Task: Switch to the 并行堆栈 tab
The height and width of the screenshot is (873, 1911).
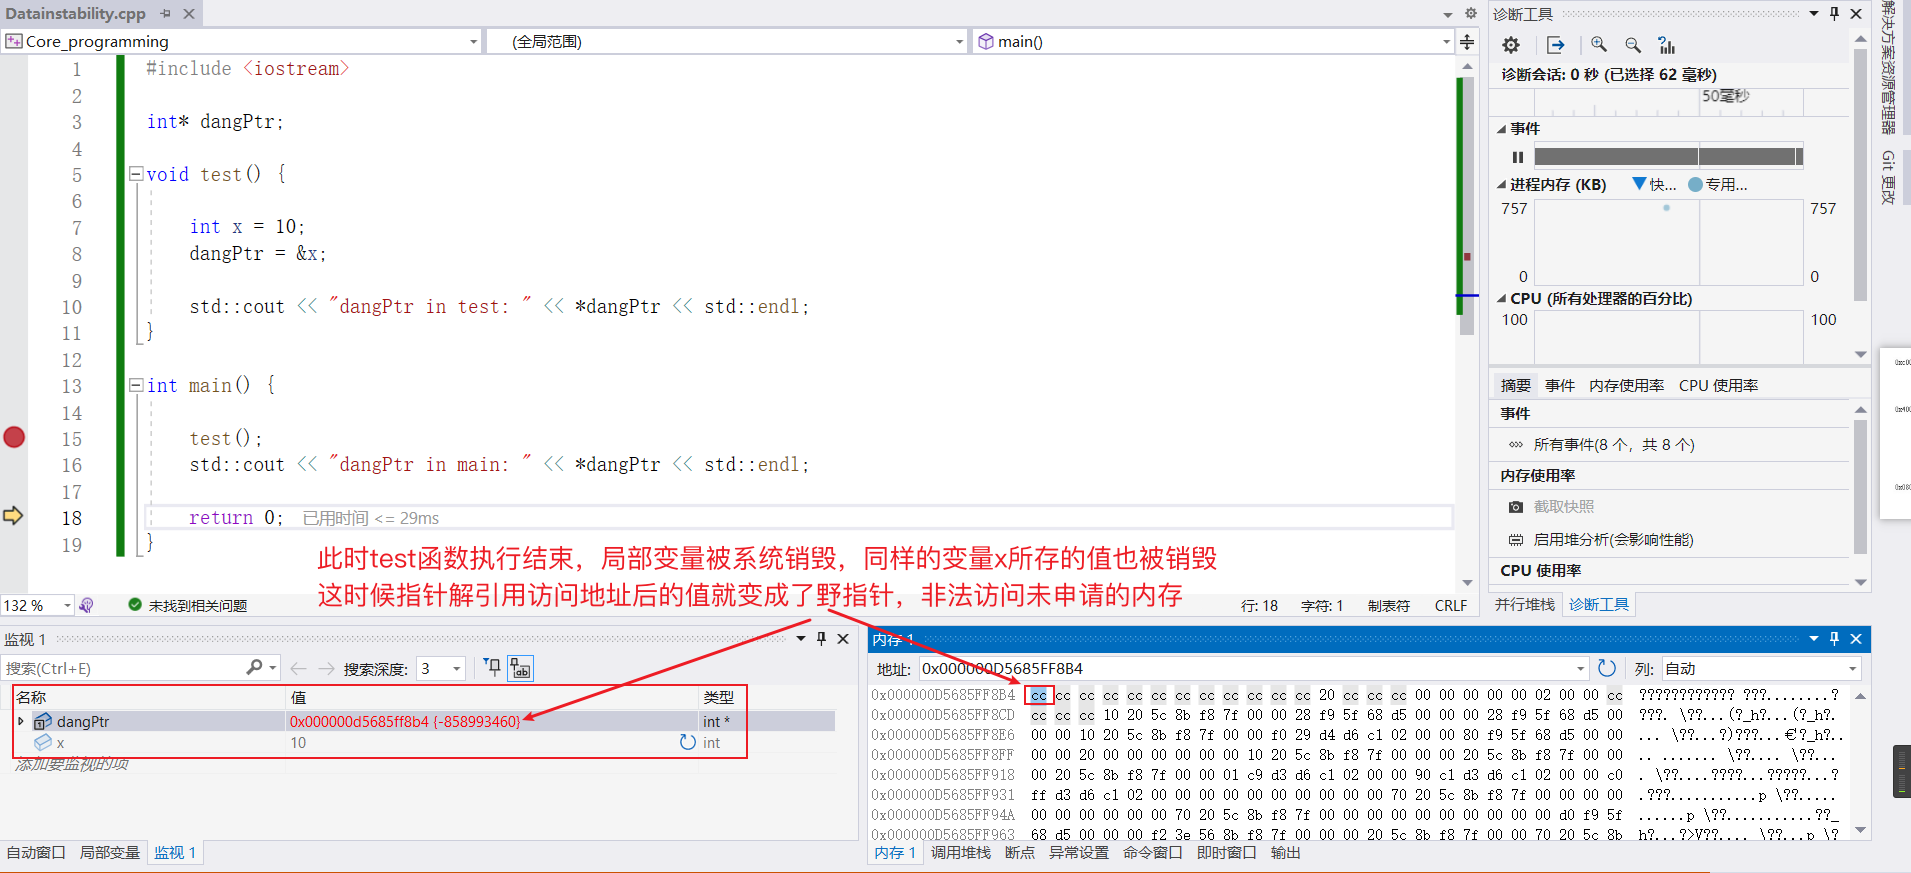Action: tap(1525, 605)
